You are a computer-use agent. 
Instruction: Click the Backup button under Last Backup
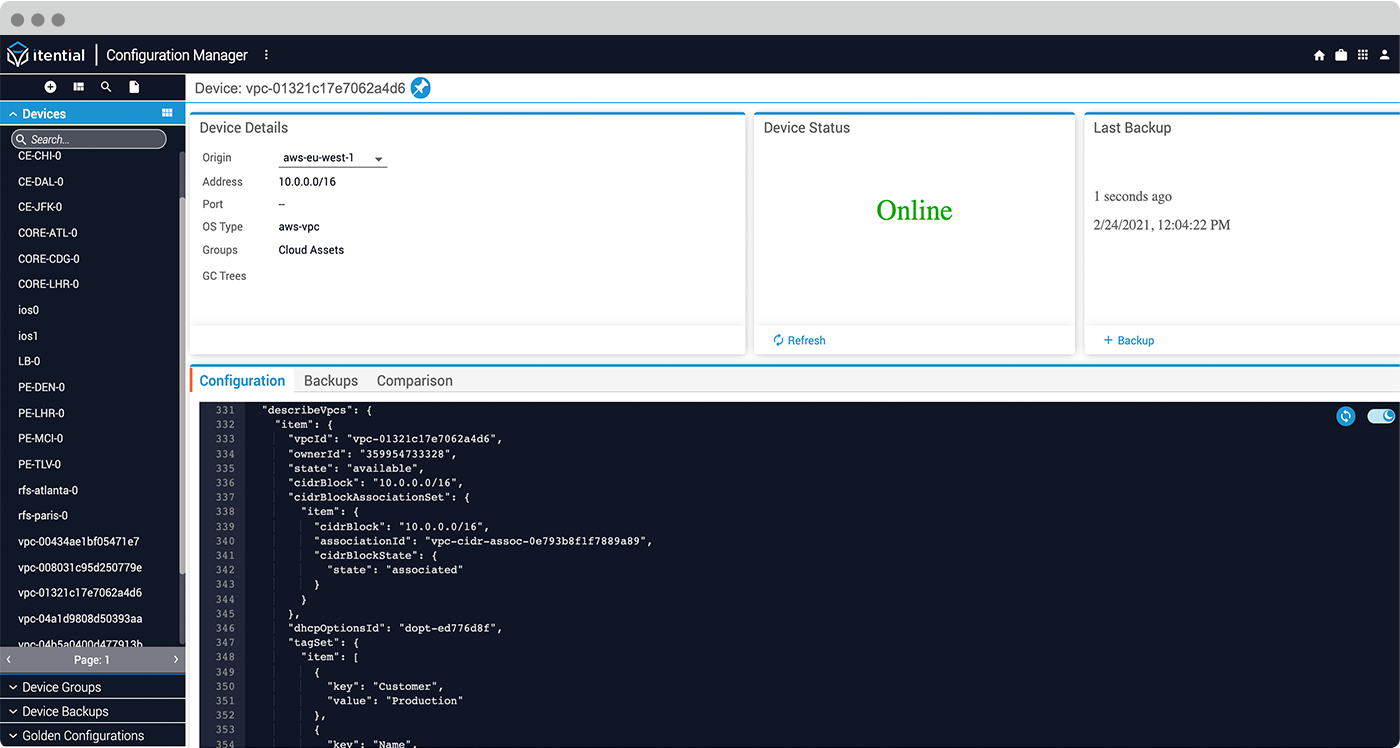tap(1128, 340)
